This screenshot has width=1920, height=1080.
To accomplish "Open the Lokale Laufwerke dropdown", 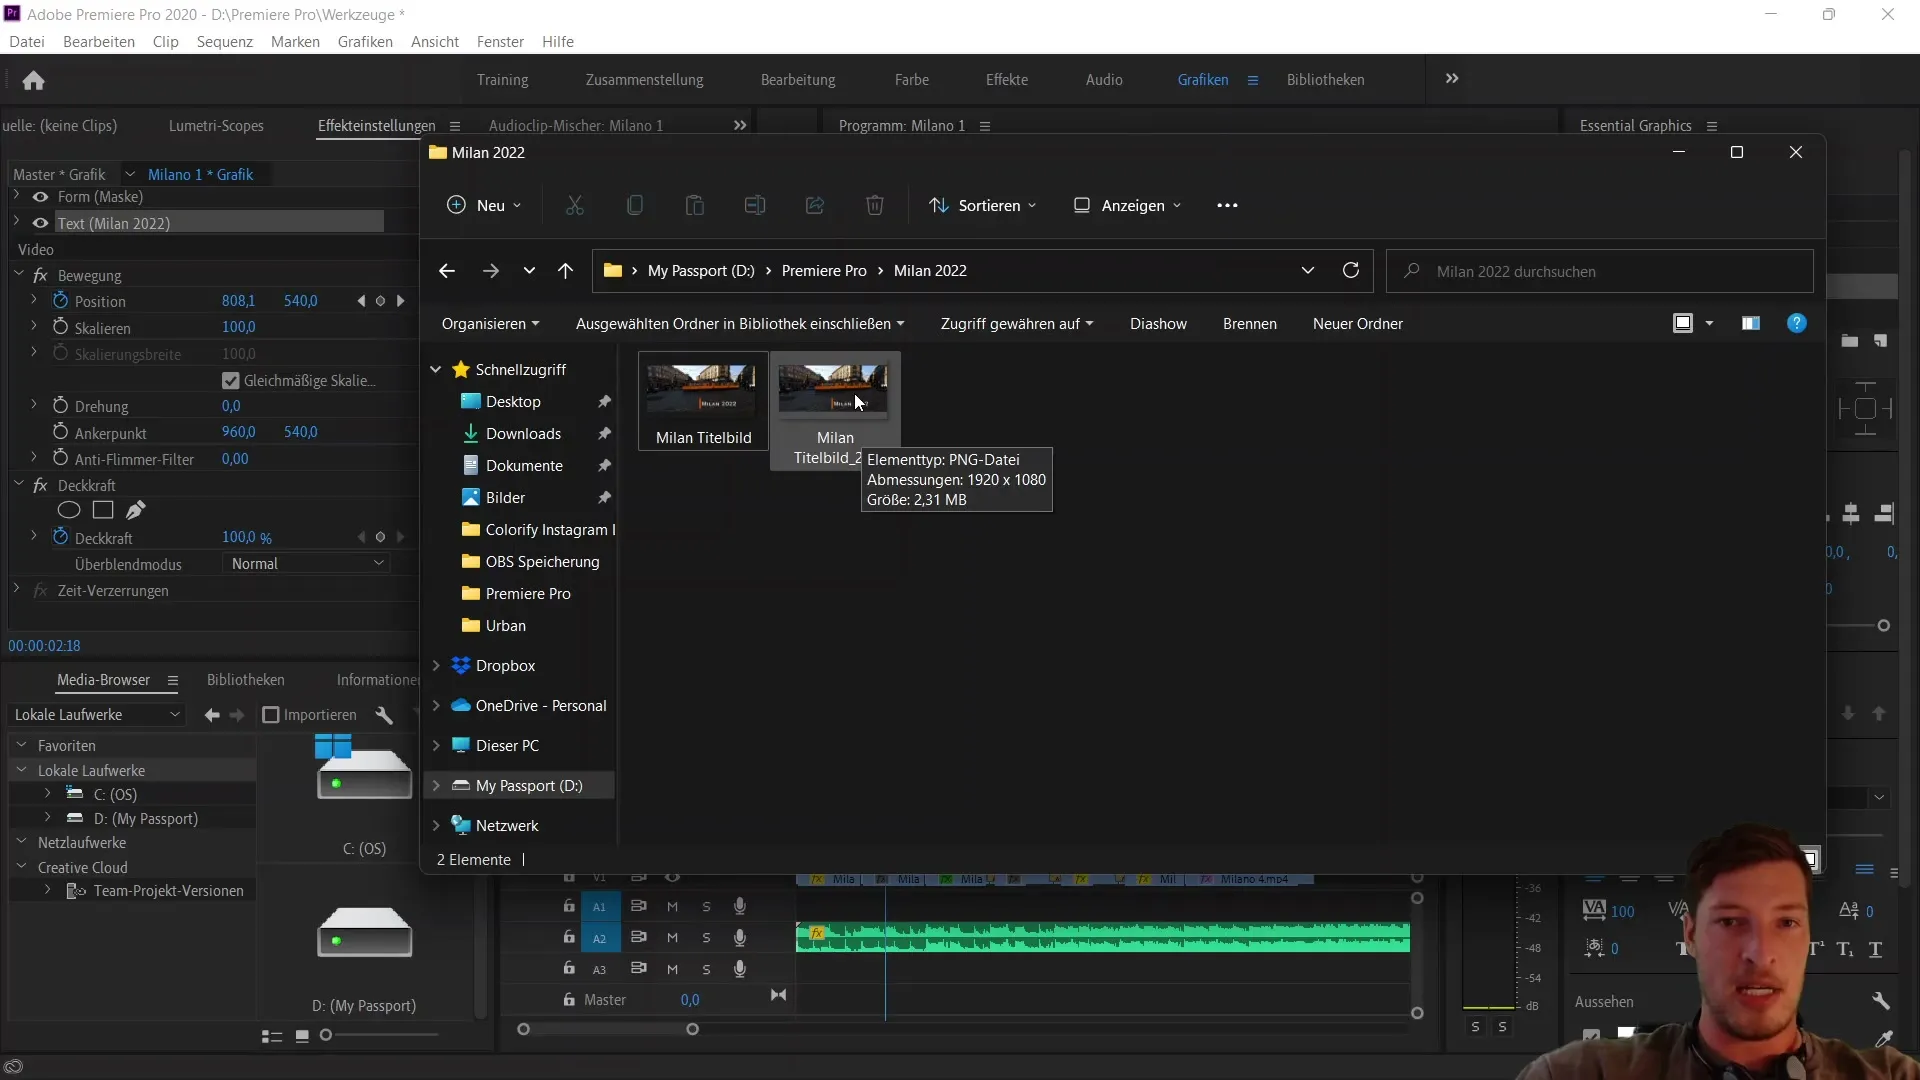I will (97, 715).
